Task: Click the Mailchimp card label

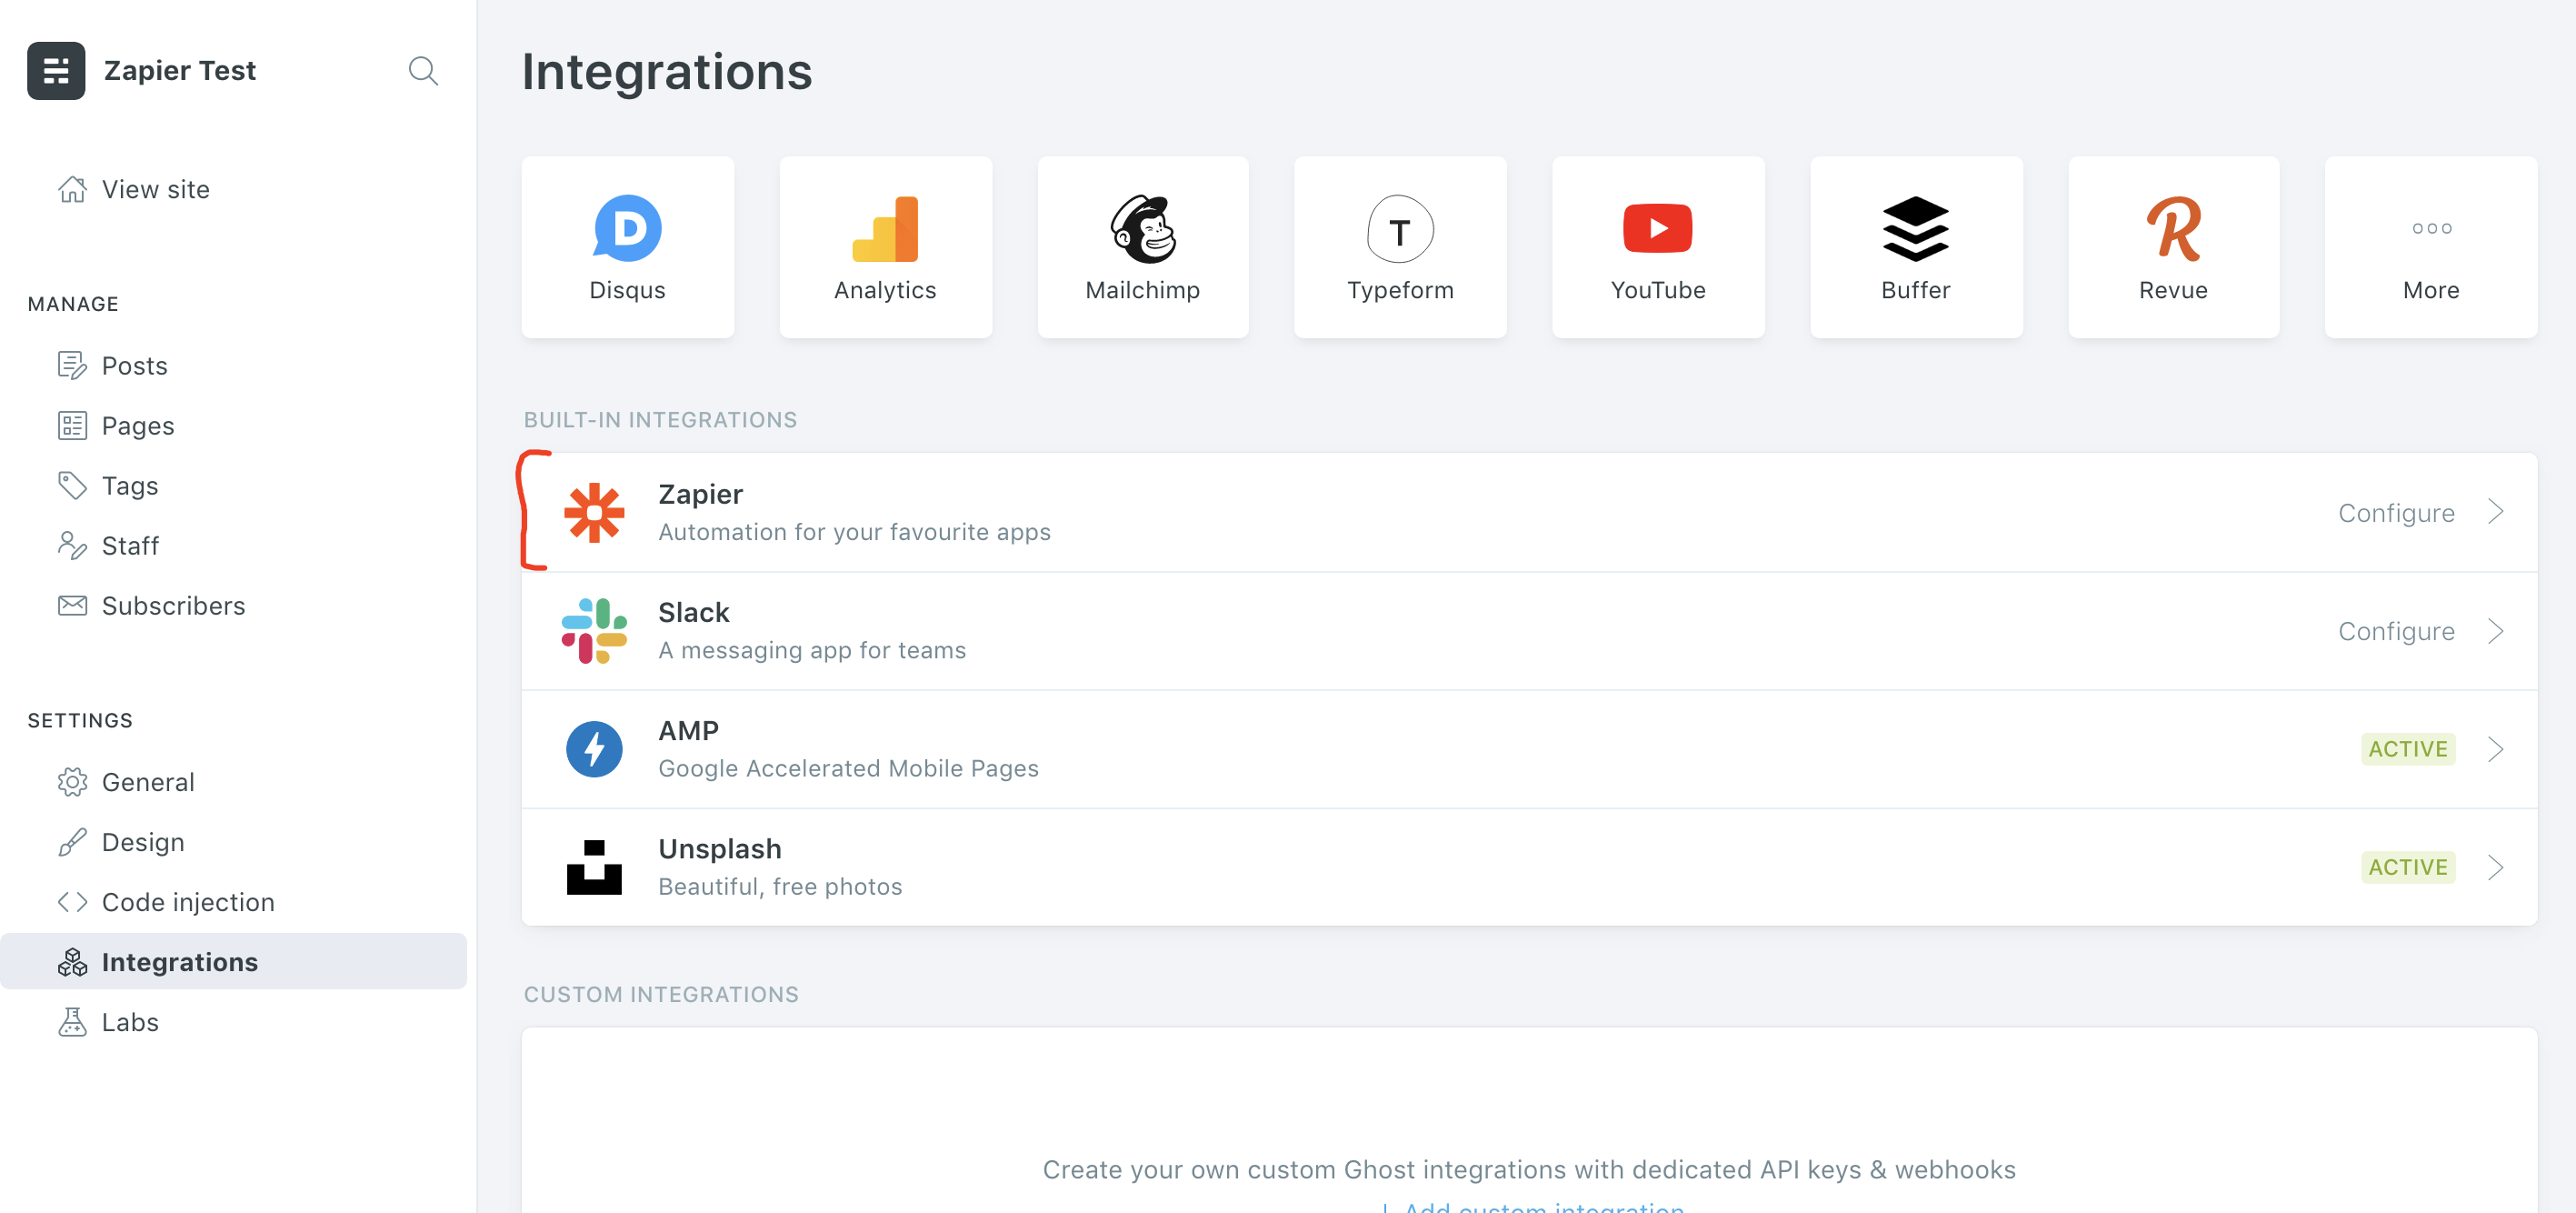Action: point(1143,289)
